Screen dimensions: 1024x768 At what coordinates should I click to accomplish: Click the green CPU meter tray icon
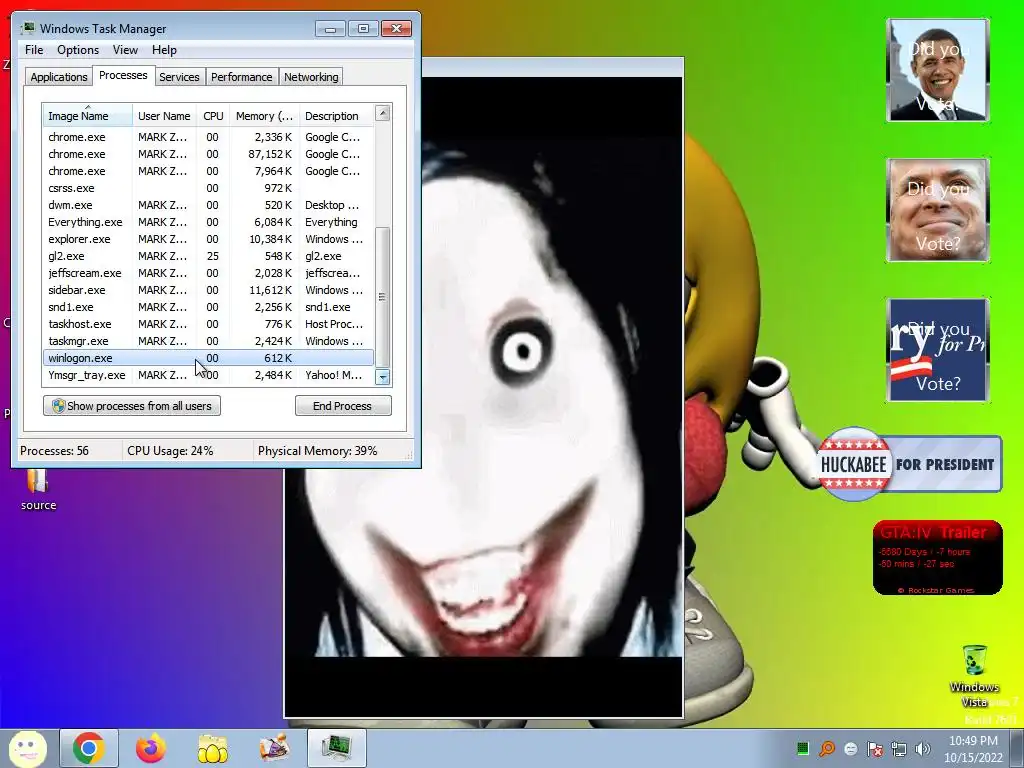tap(803, 749)
